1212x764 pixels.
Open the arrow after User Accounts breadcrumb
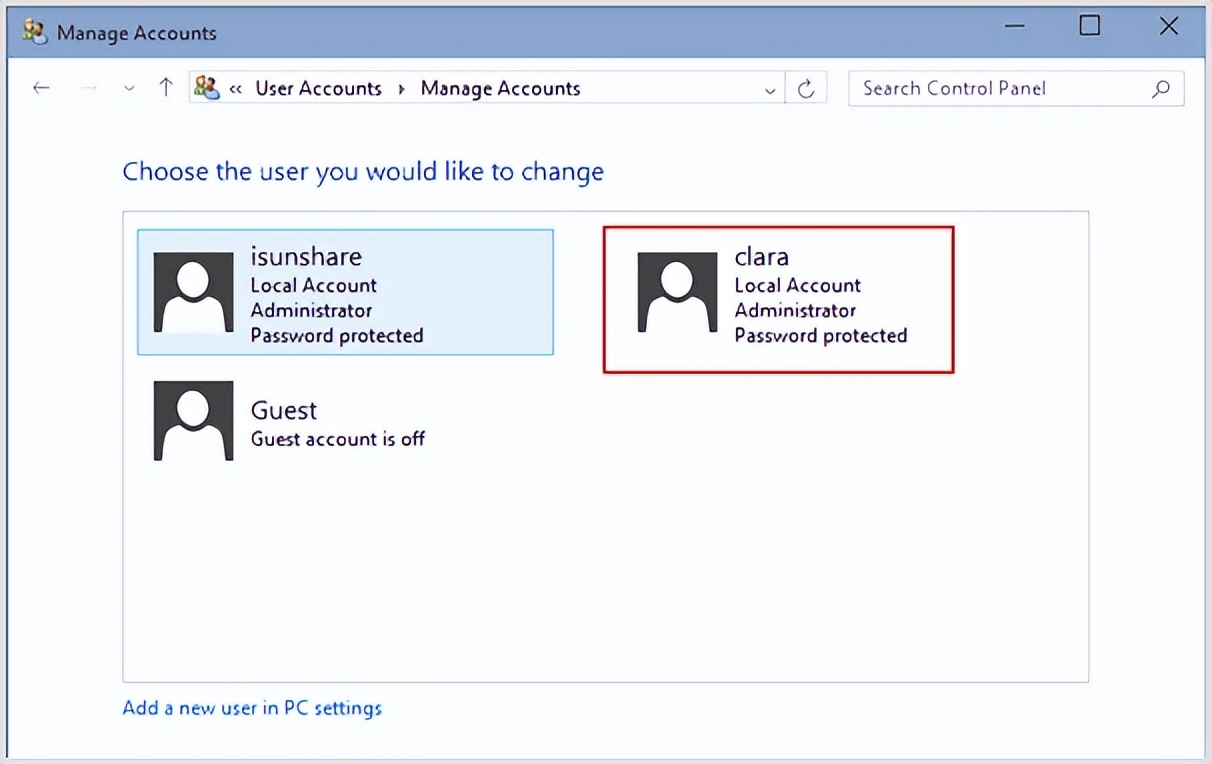[401, 89]
